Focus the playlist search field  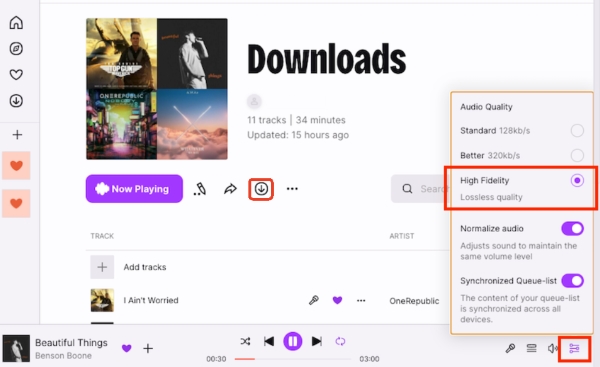pyautogui.click(x=420, y=189)
